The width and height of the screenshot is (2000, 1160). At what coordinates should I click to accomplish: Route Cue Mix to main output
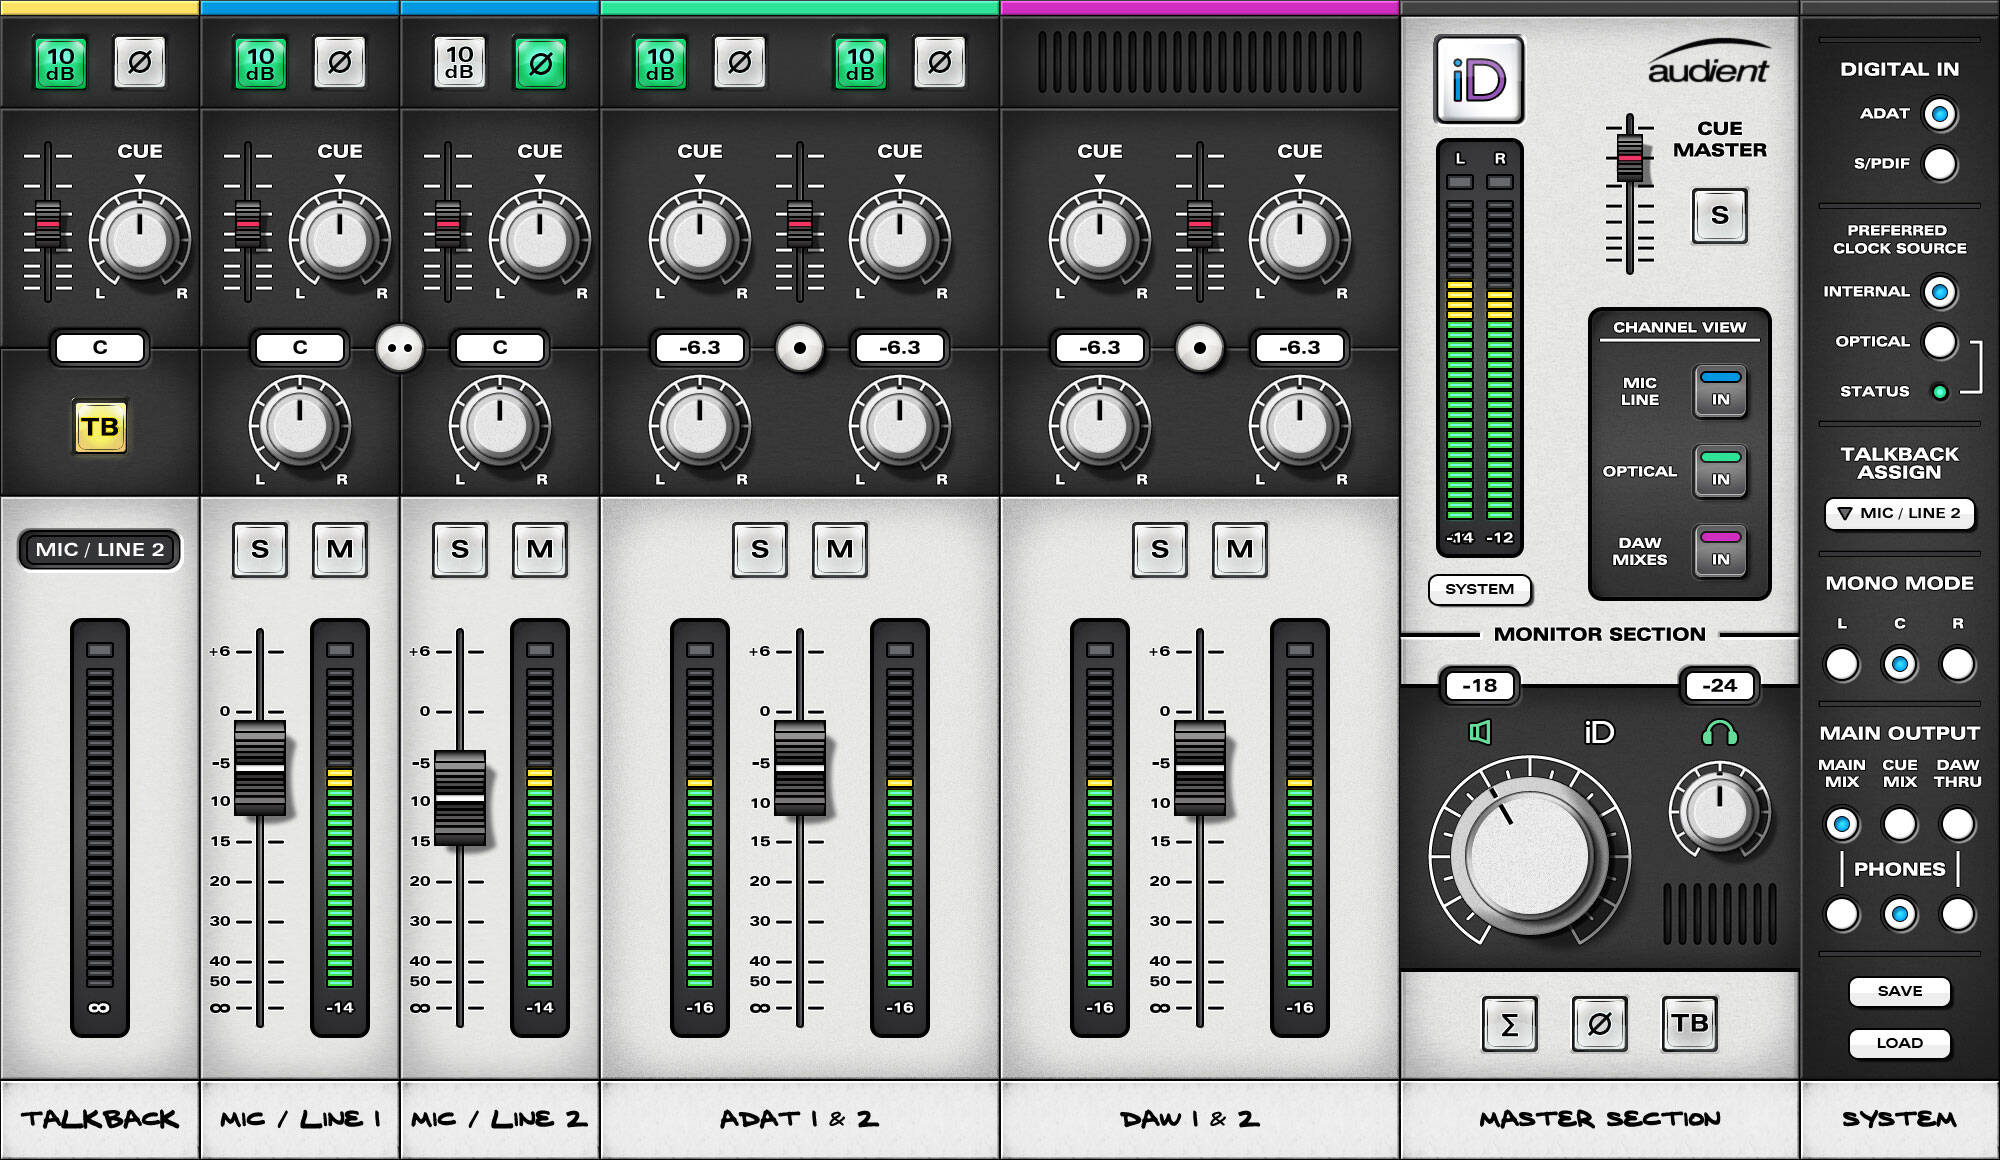click(x=1900, y=824)
